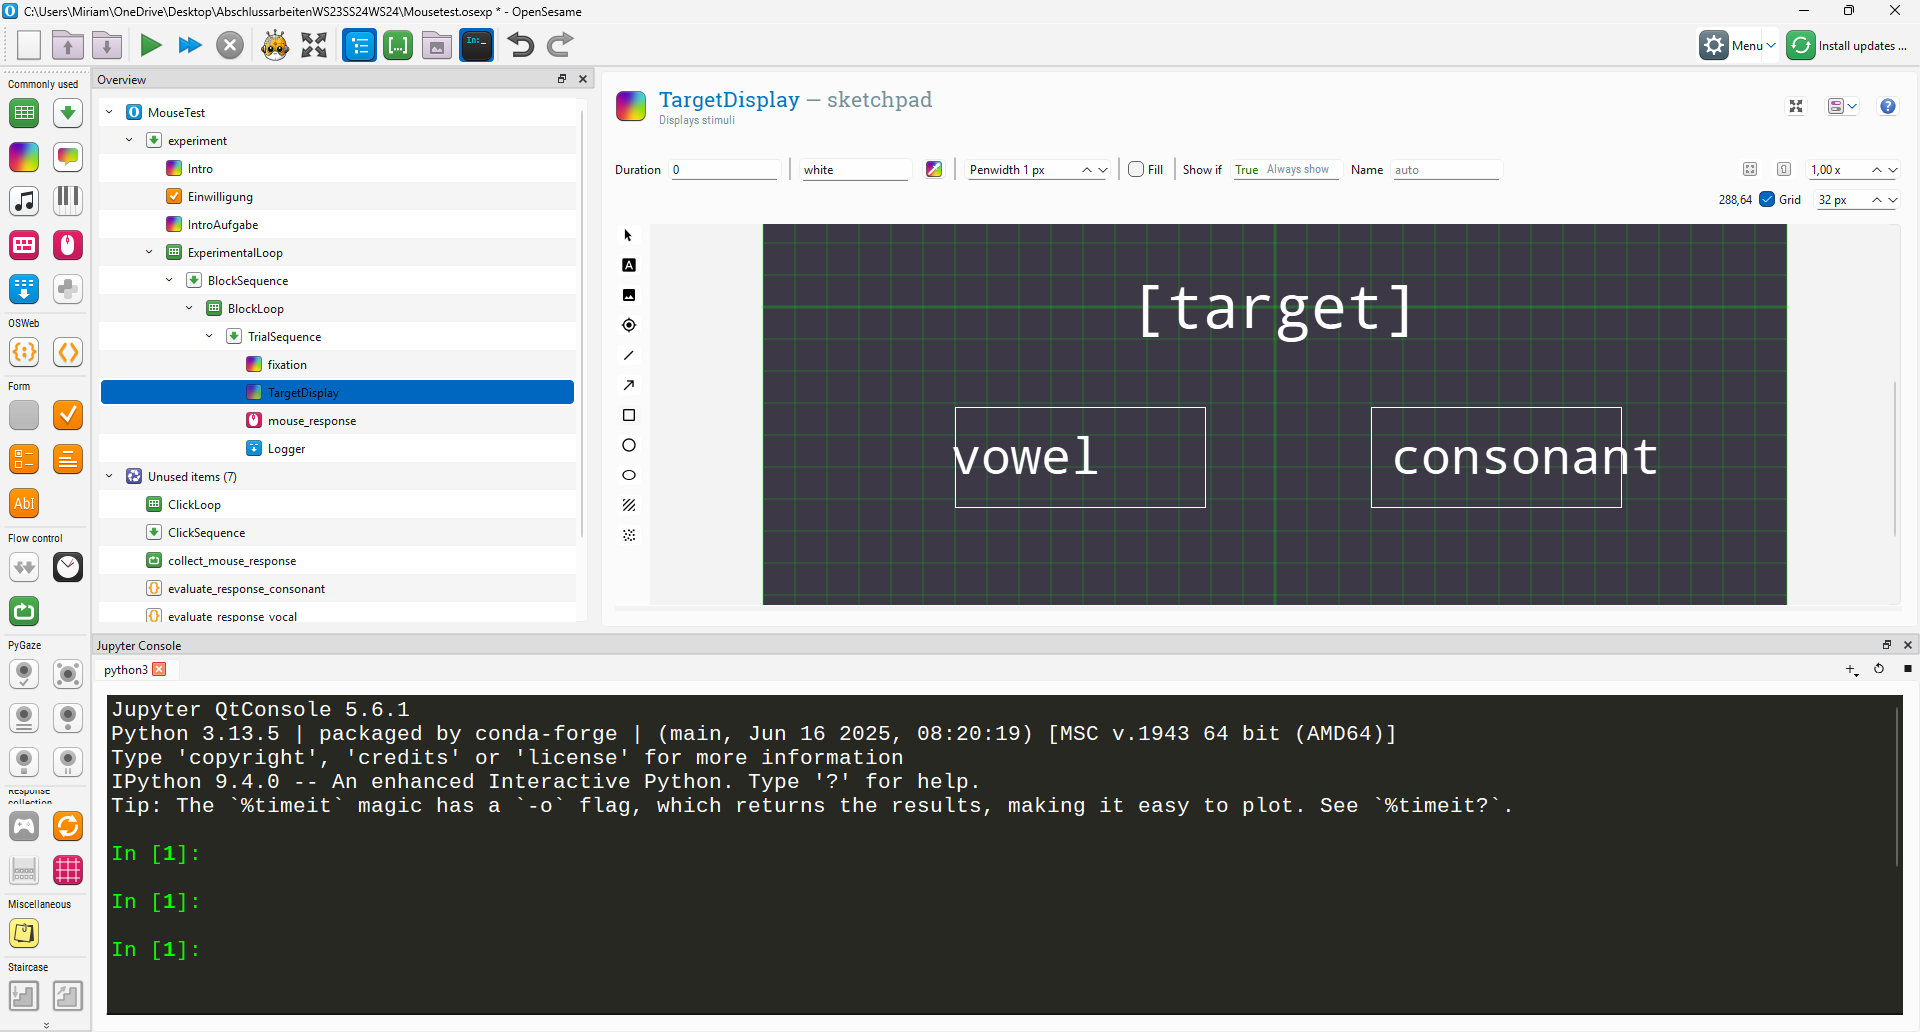Screen dimensions: 1920x1032
Task: Click the Install updates button
Action: pyautogui.click(x=1849, y=46)
